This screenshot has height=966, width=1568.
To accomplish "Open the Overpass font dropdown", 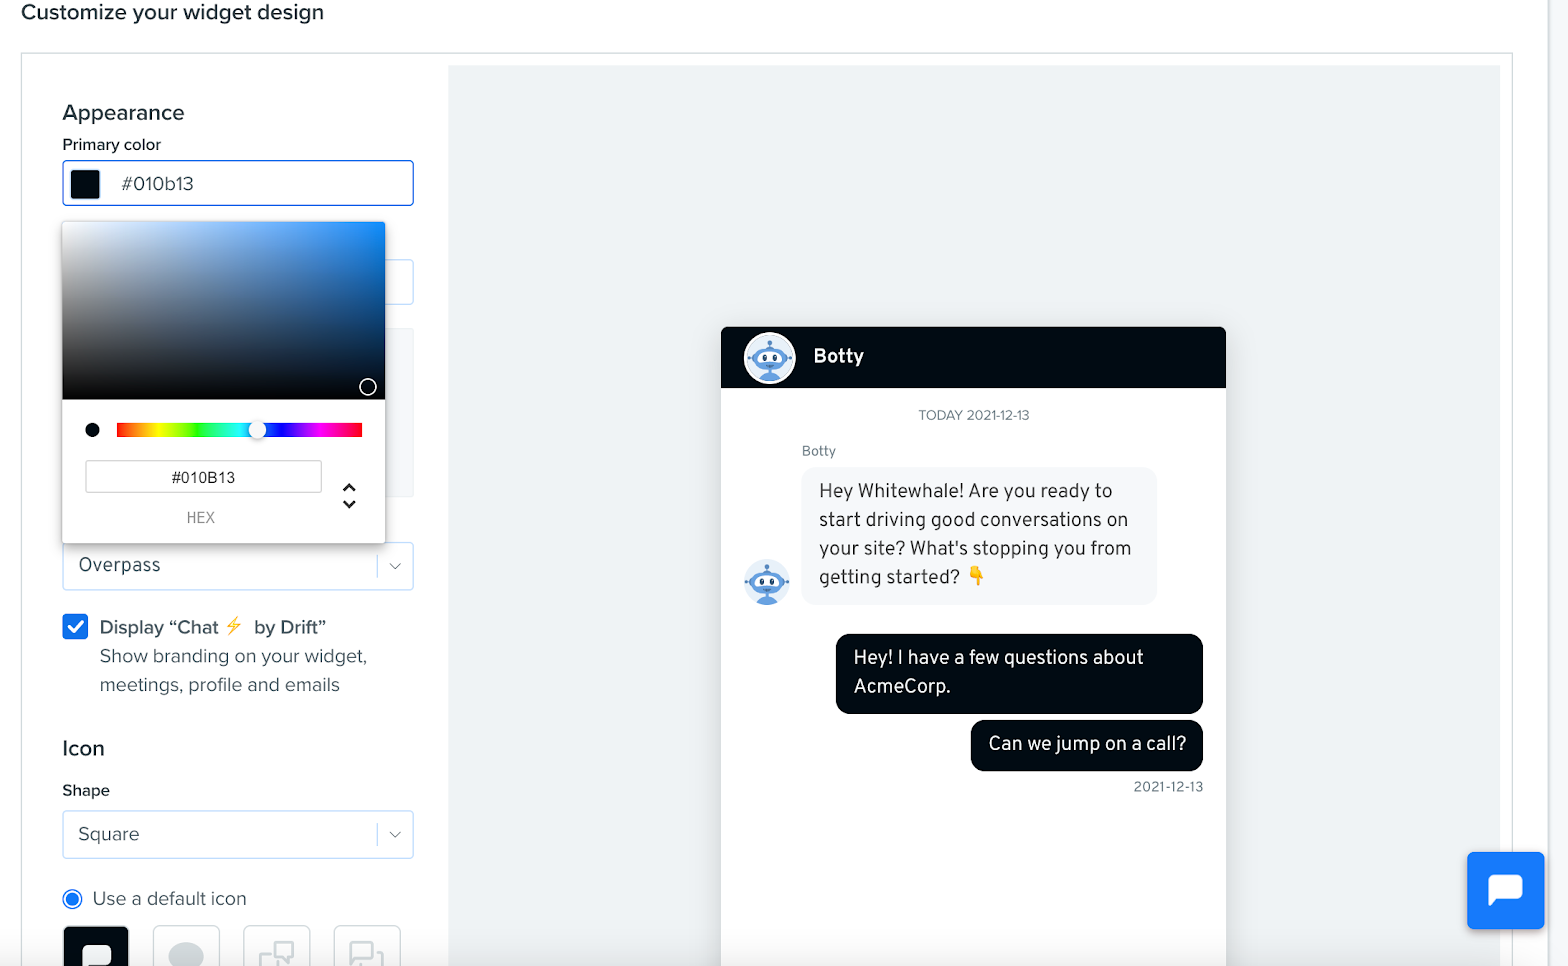I will point(238,566).
